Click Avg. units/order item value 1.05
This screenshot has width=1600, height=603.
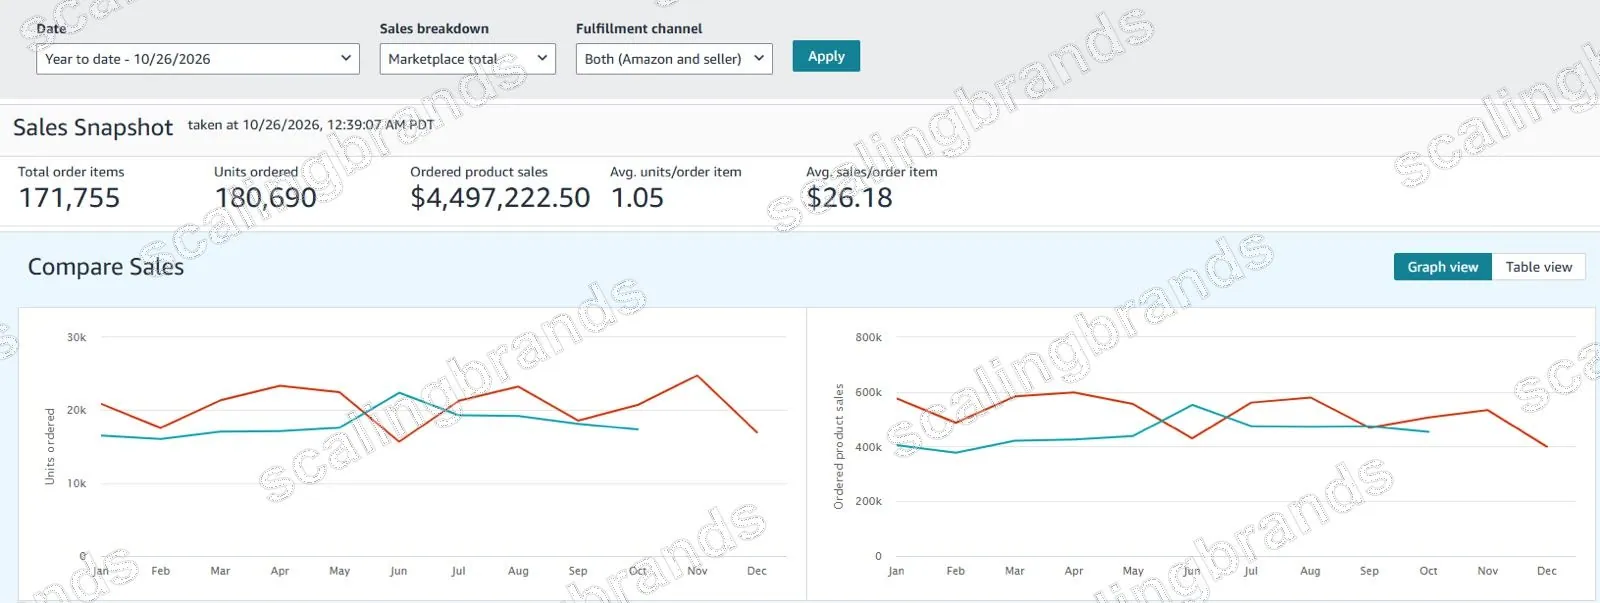637,198
